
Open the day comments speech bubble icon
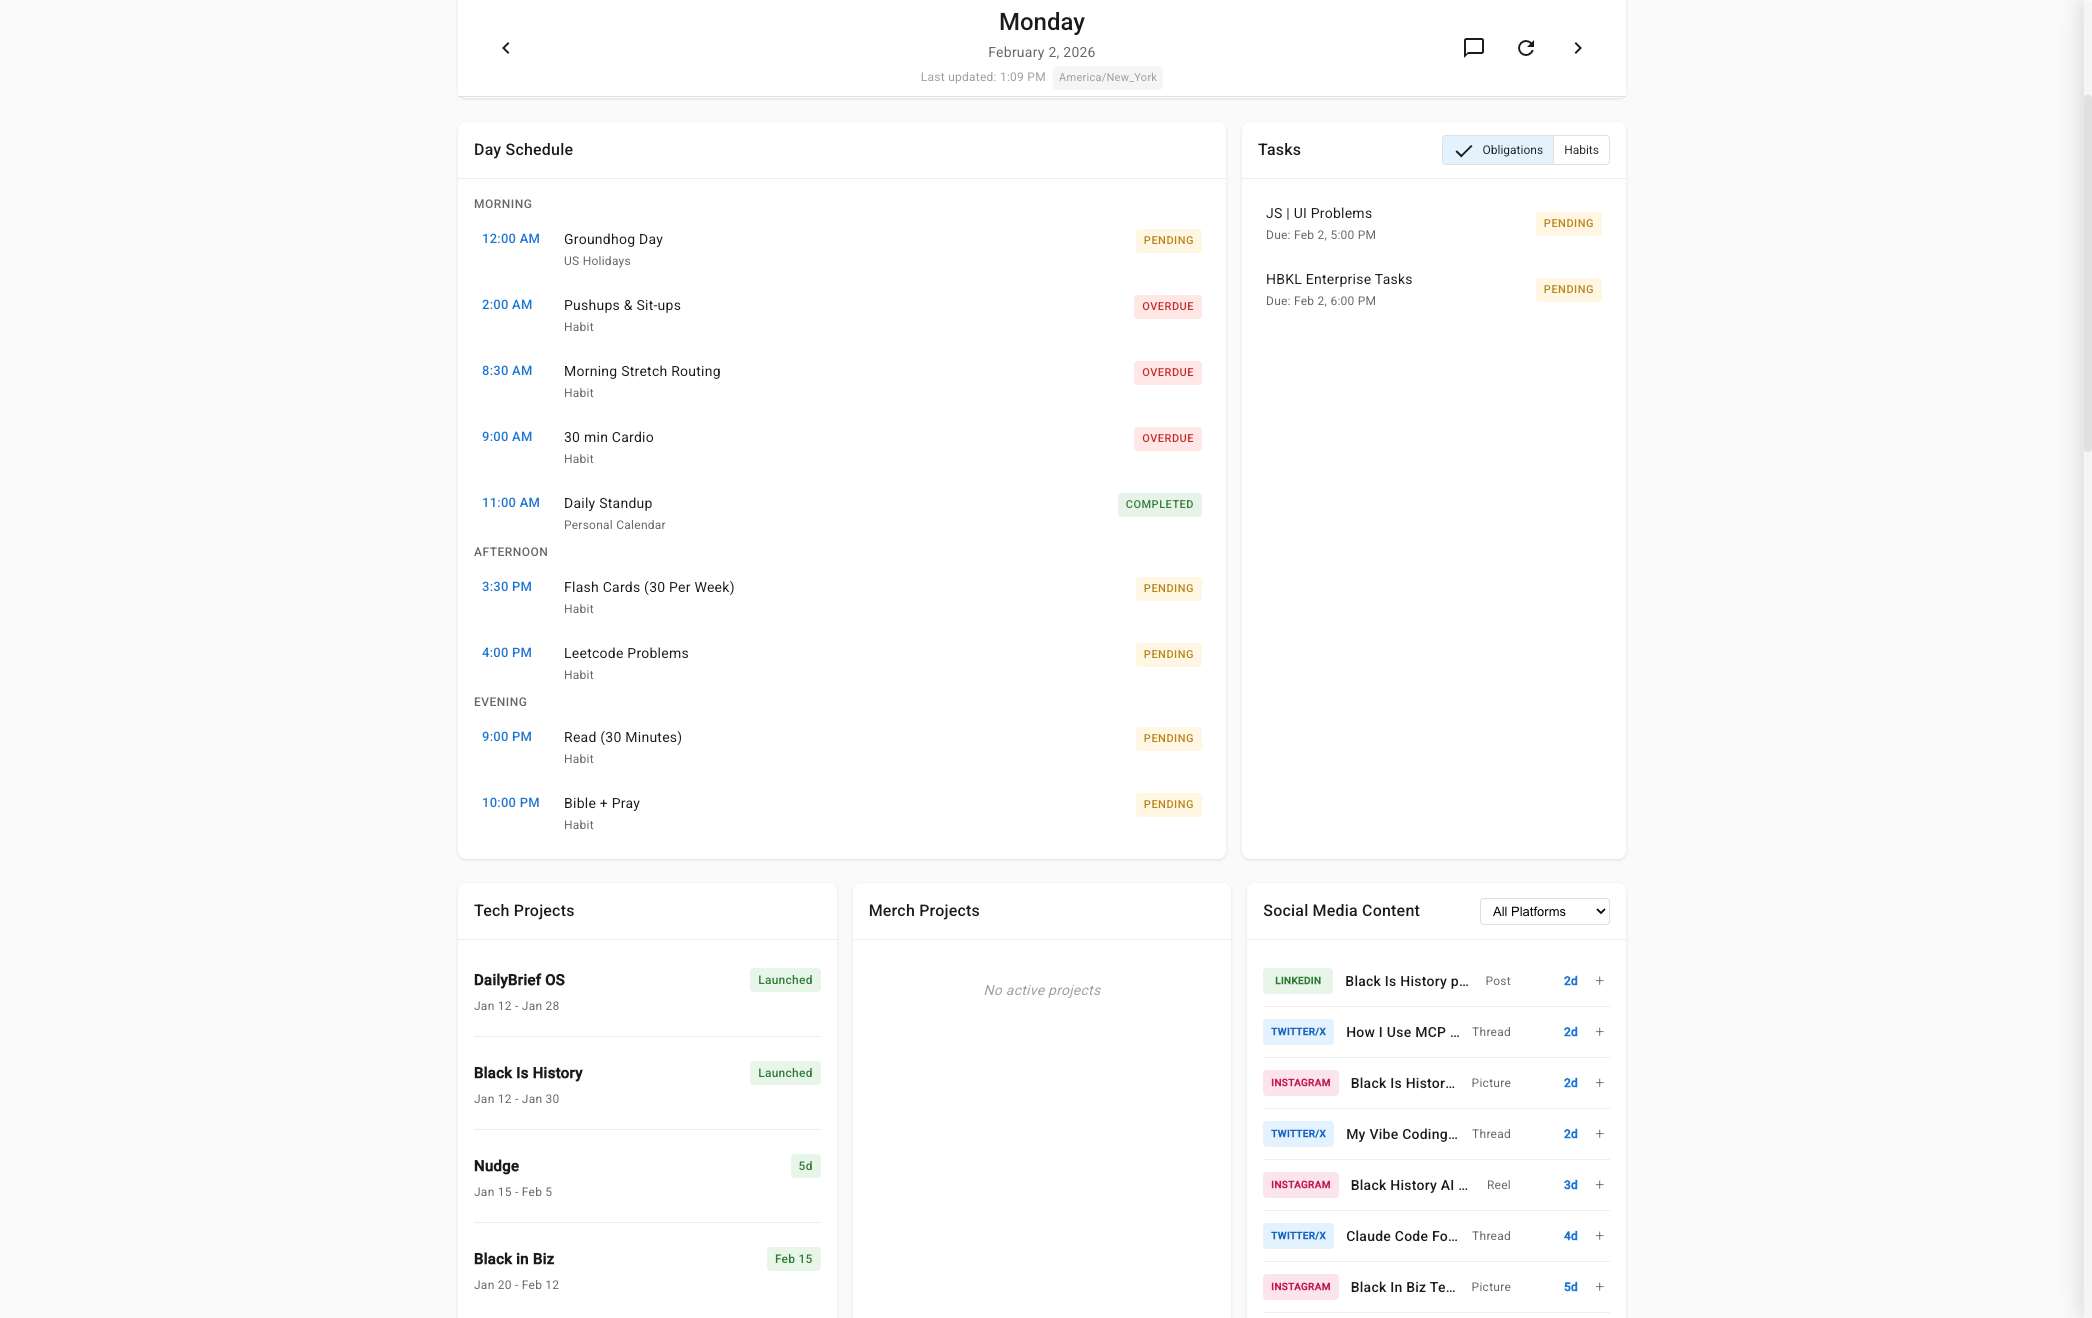[x=1474, y=48]
